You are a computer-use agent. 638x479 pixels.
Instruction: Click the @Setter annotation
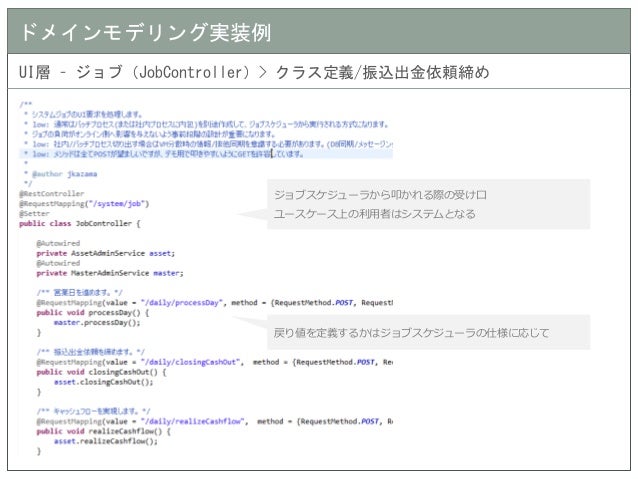click(34, 213)
